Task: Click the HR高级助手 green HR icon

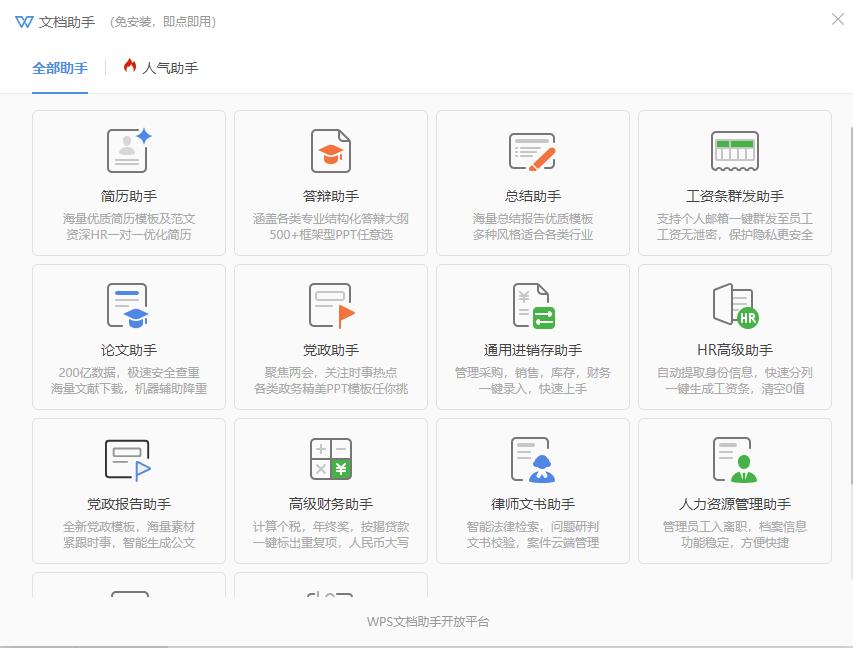Action: [735, 305]
